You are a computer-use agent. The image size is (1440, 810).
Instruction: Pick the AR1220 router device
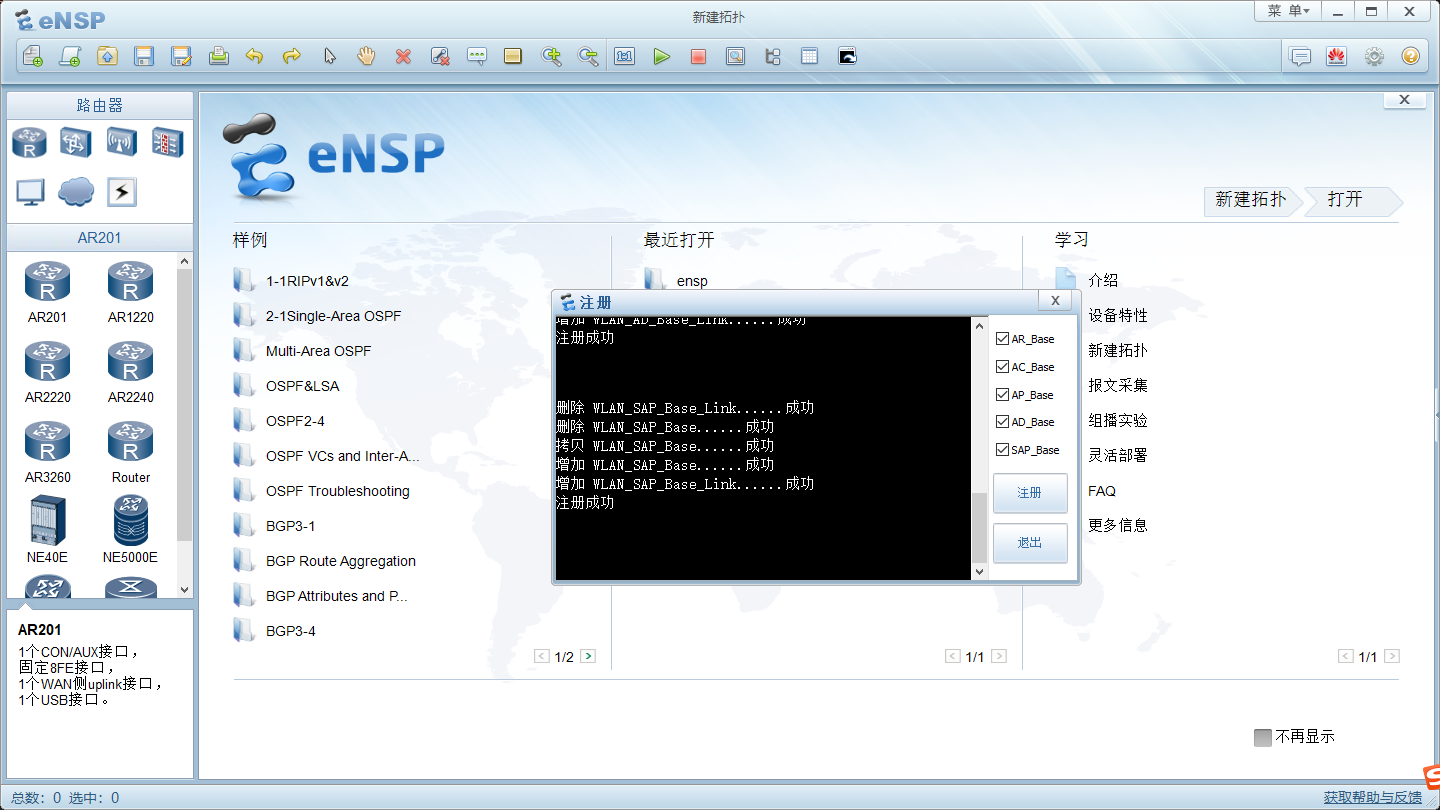pyautogui.click(x=130, y=292)
